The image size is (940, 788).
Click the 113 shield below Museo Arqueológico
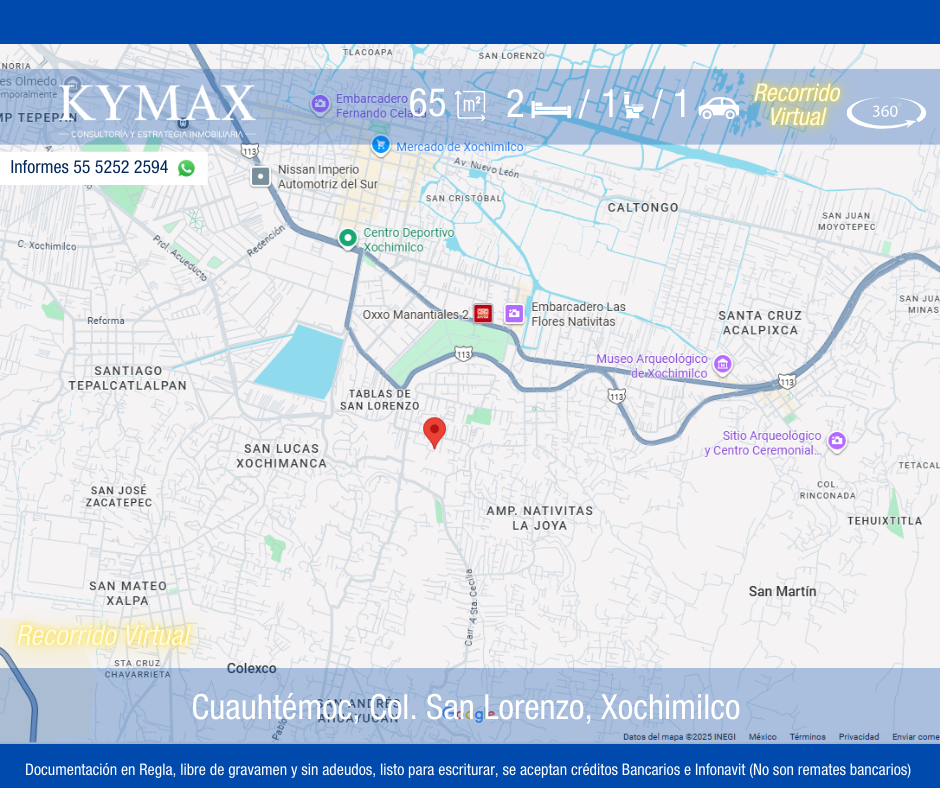click(616, 396)
